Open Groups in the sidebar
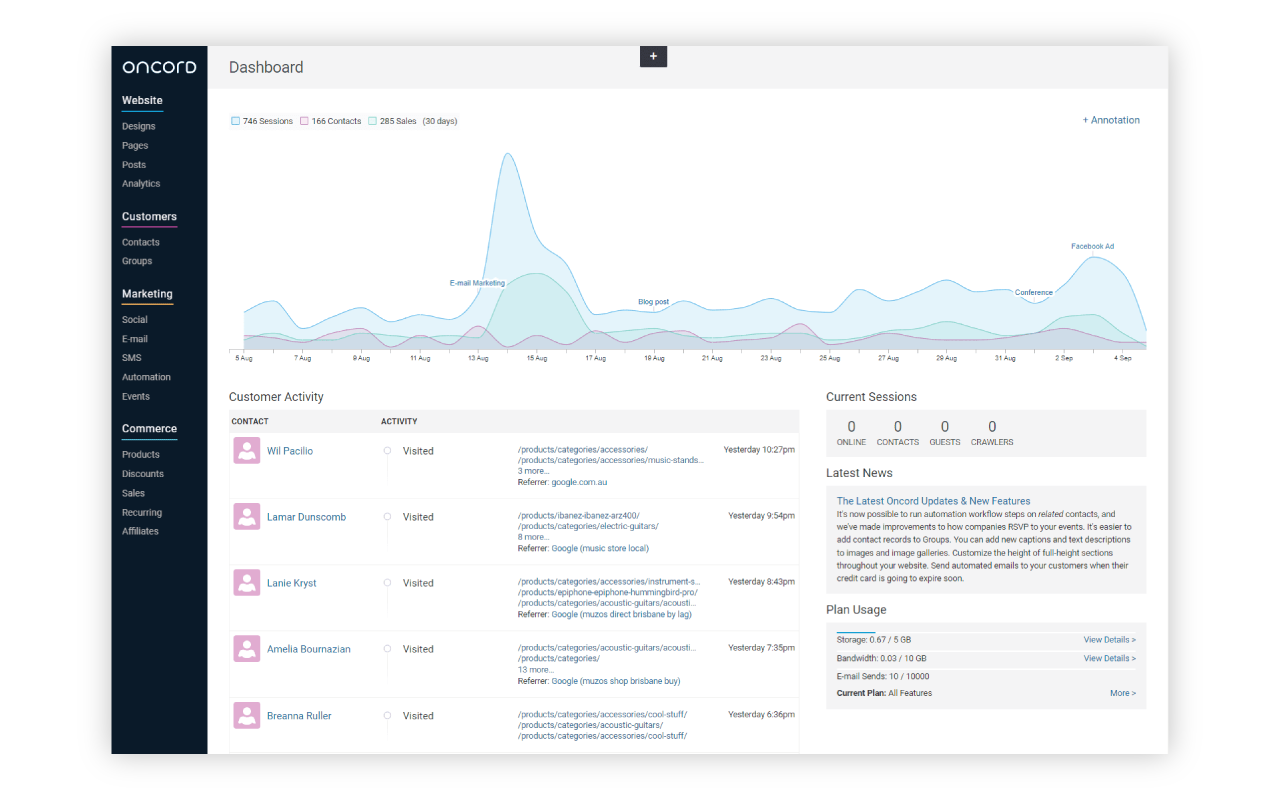 [x=137, y=261]
